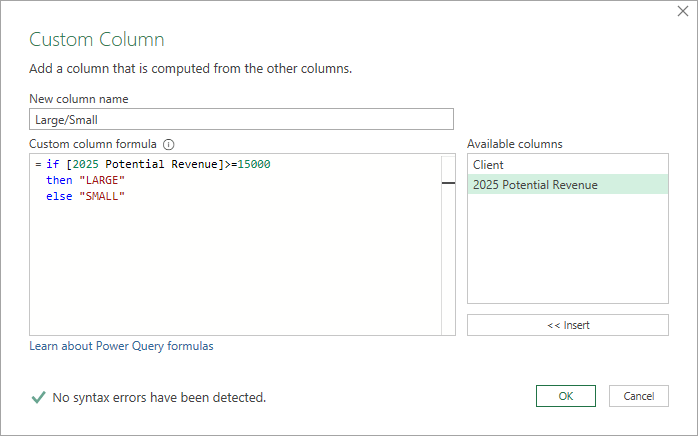Click the 15000 value in the formula
The image size is (698, 436).
pos(253,164)
